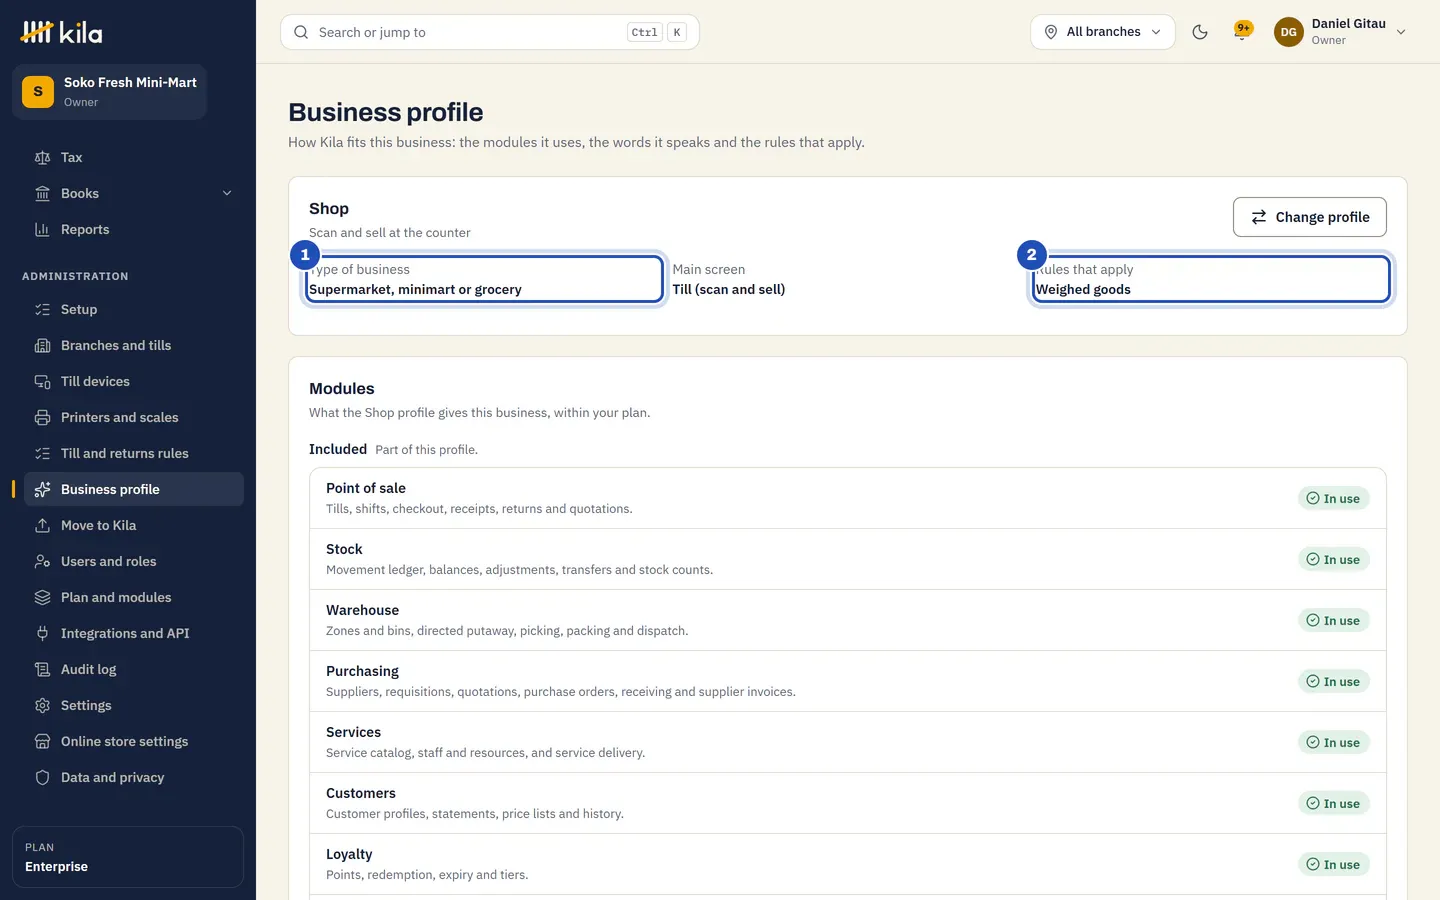Select the Business profile menu item
Viewport: 1440px width, 900px height.
(x=134, y=489)
